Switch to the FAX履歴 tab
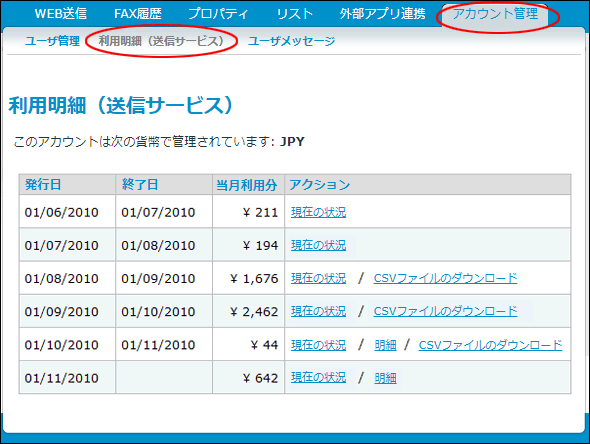 [138, 14]
